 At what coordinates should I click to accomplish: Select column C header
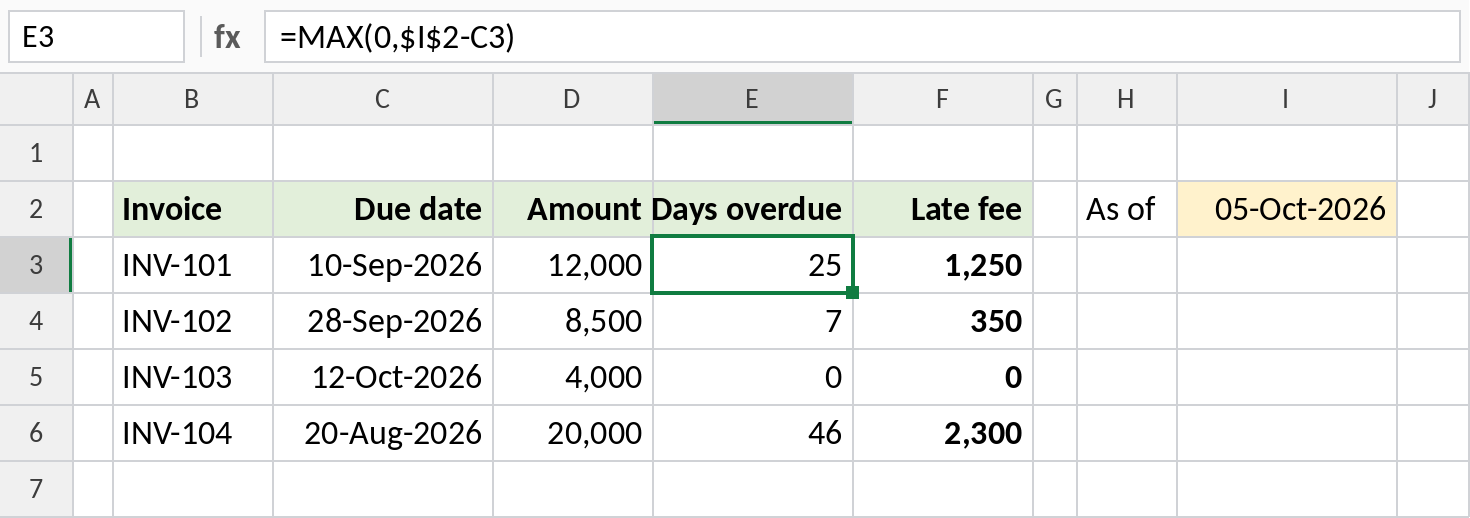tap(383, 99)
